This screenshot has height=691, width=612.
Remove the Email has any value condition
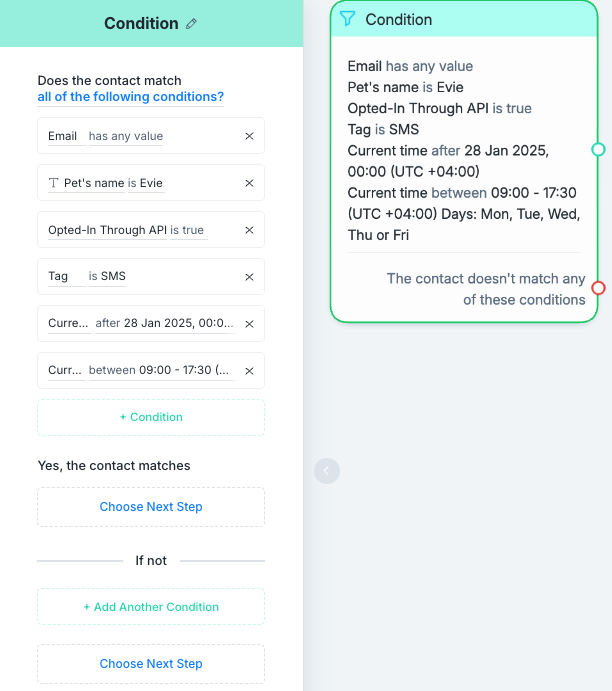coord(249,136)
